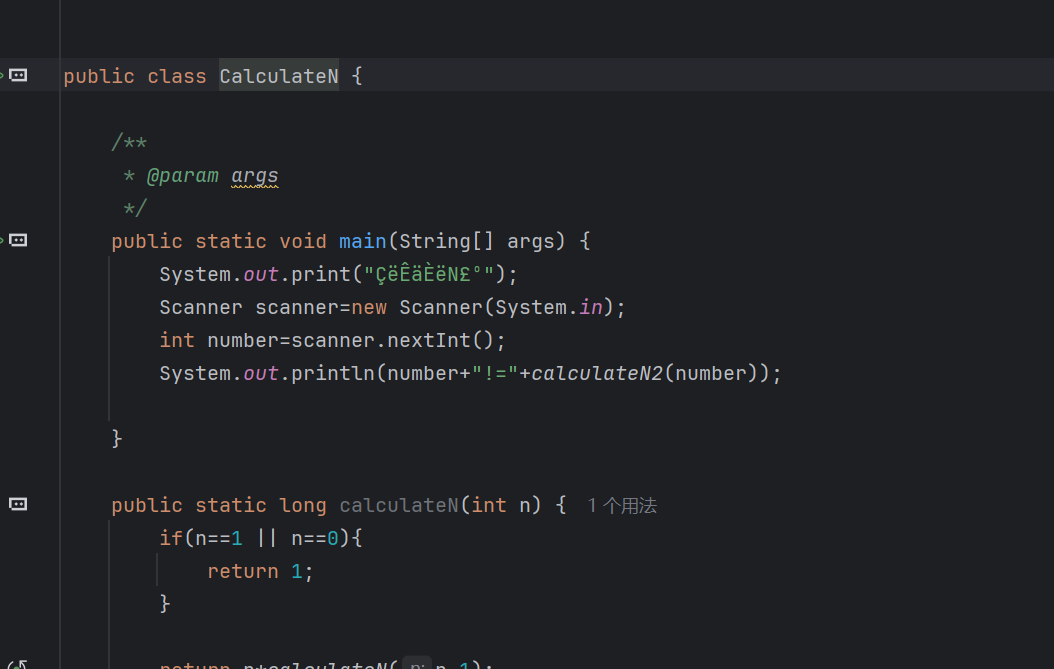Click the 'void' keyword
The image size is (1054, 669).
pos(303,241)
